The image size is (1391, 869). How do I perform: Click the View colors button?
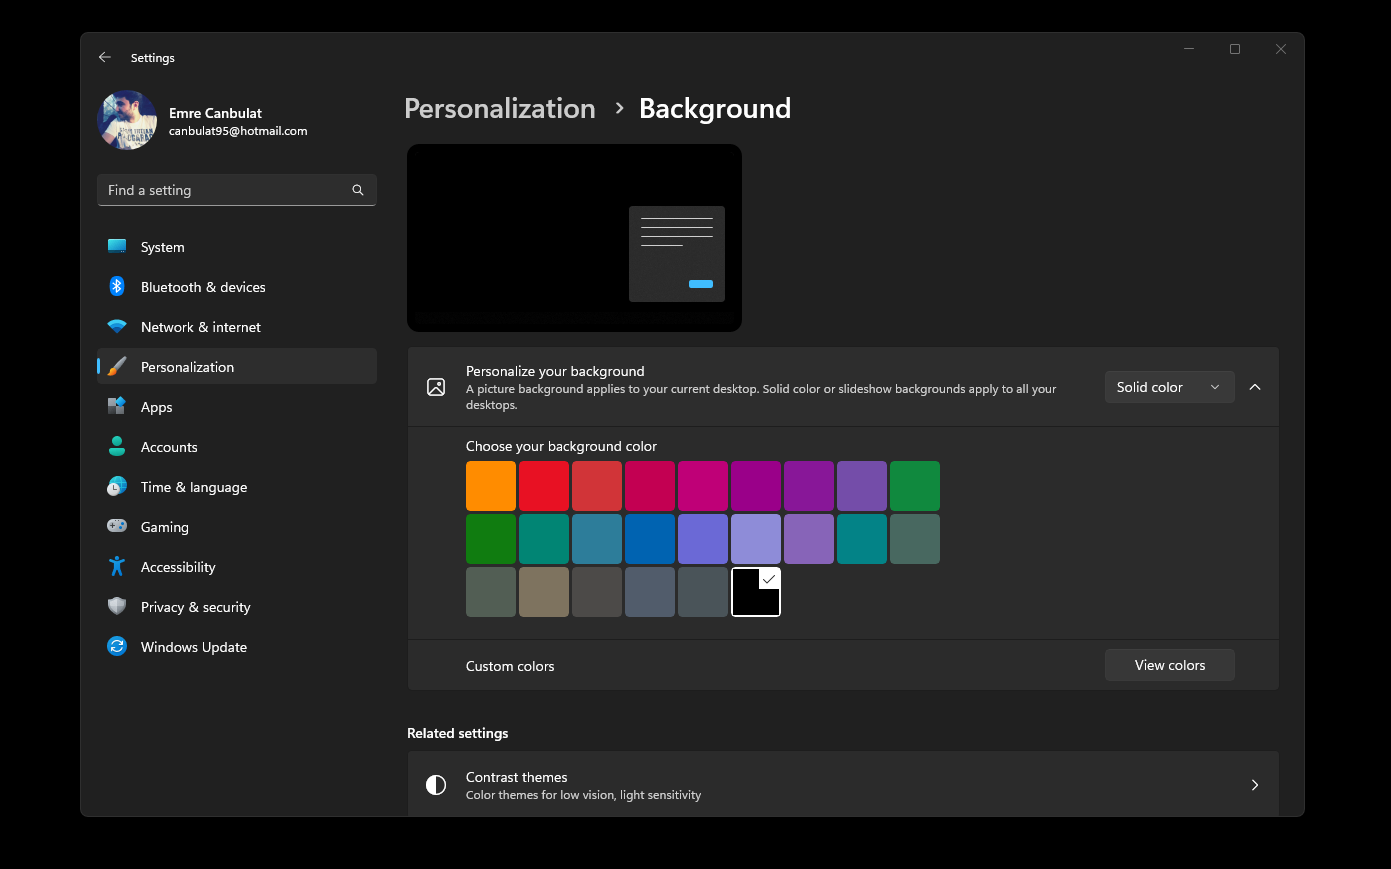[1169, 665]
